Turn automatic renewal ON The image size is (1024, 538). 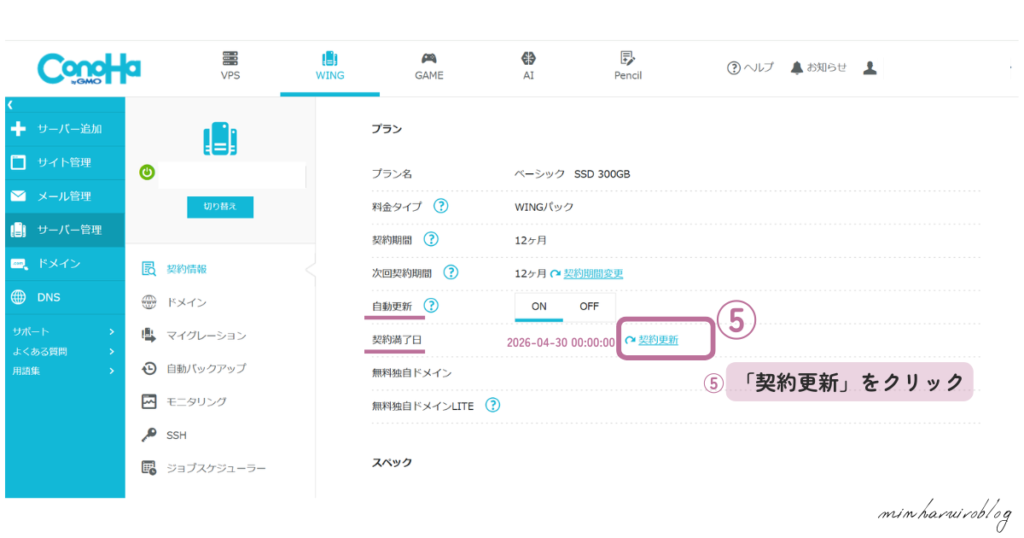point(539,306)
